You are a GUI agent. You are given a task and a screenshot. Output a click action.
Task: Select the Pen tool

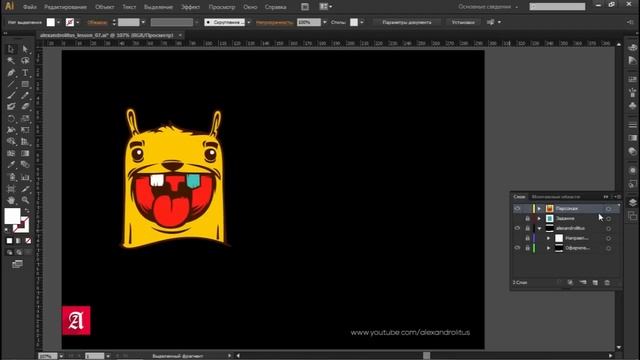click(11, 73)
